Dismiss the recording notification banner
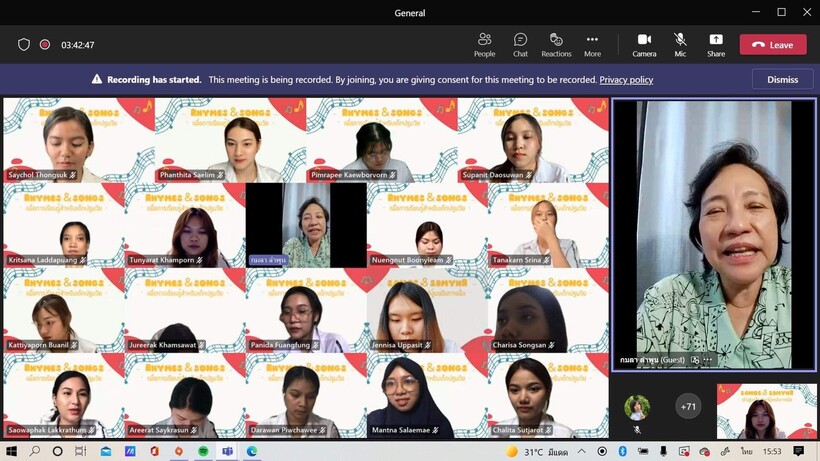The height and width of the screenshot is (461, 820). (x=782, y=80)
